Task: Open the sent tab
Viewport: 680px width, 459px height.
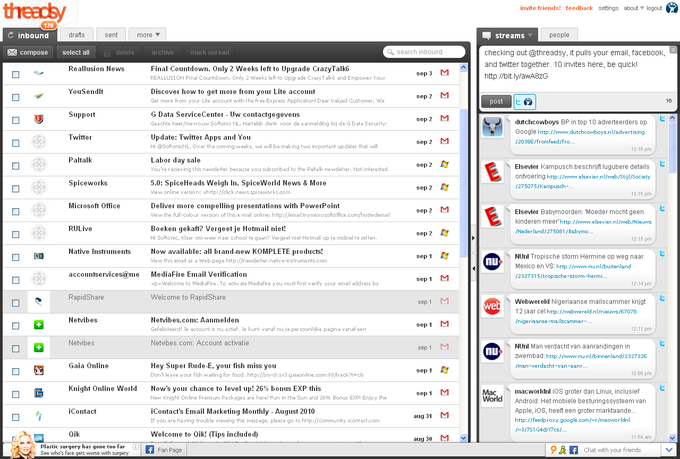Action: click(x=111, y=35)
